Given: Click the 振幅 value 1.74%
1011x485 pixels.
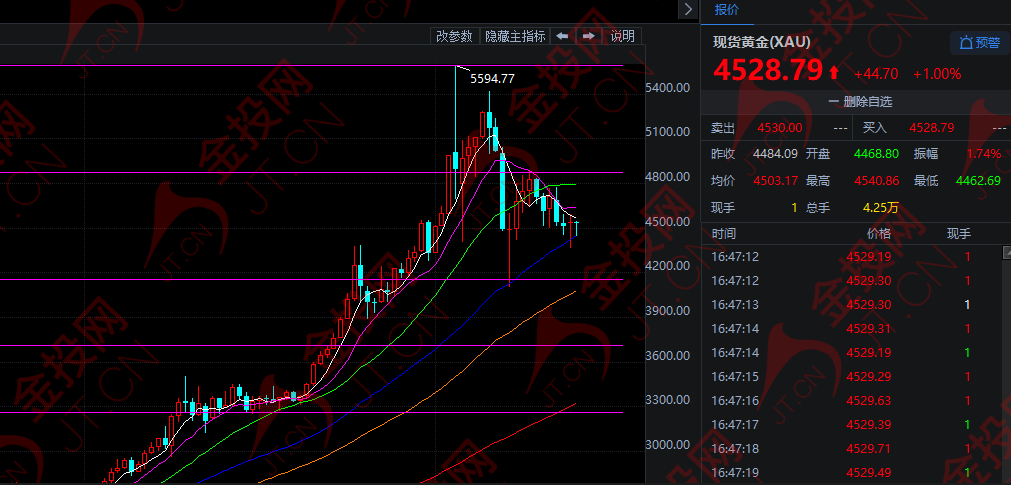Looking at the screenshot, I should [x=984, y=154].
